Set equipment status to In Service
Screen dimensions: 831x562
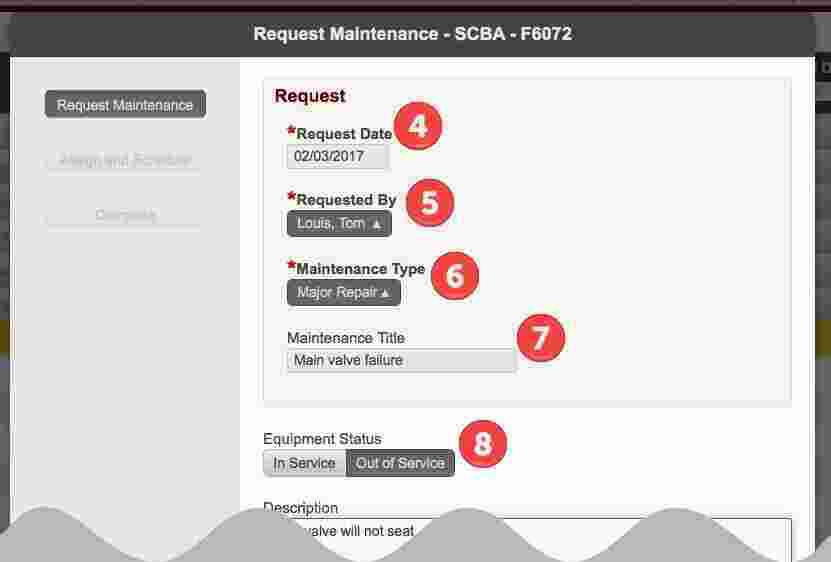304,463
